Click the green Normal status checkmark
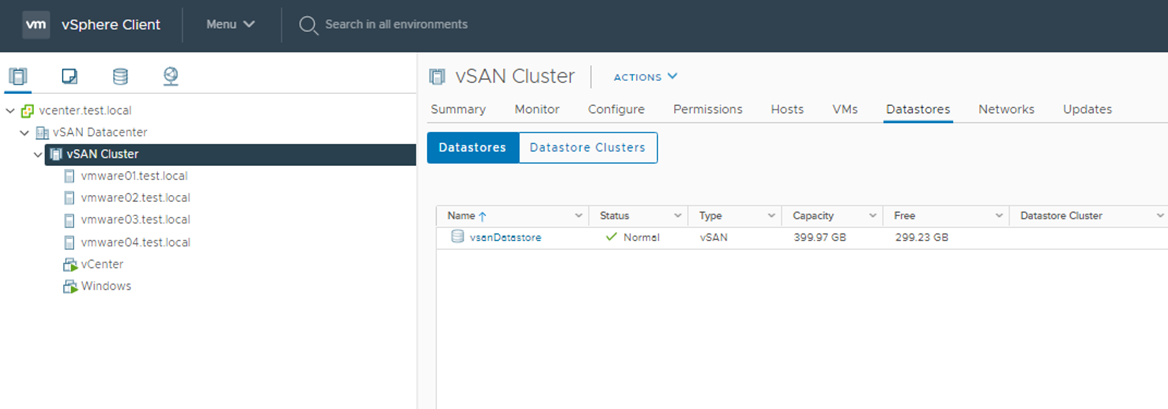The height and width of the screenshot is (409, 1168). [612, 238]
